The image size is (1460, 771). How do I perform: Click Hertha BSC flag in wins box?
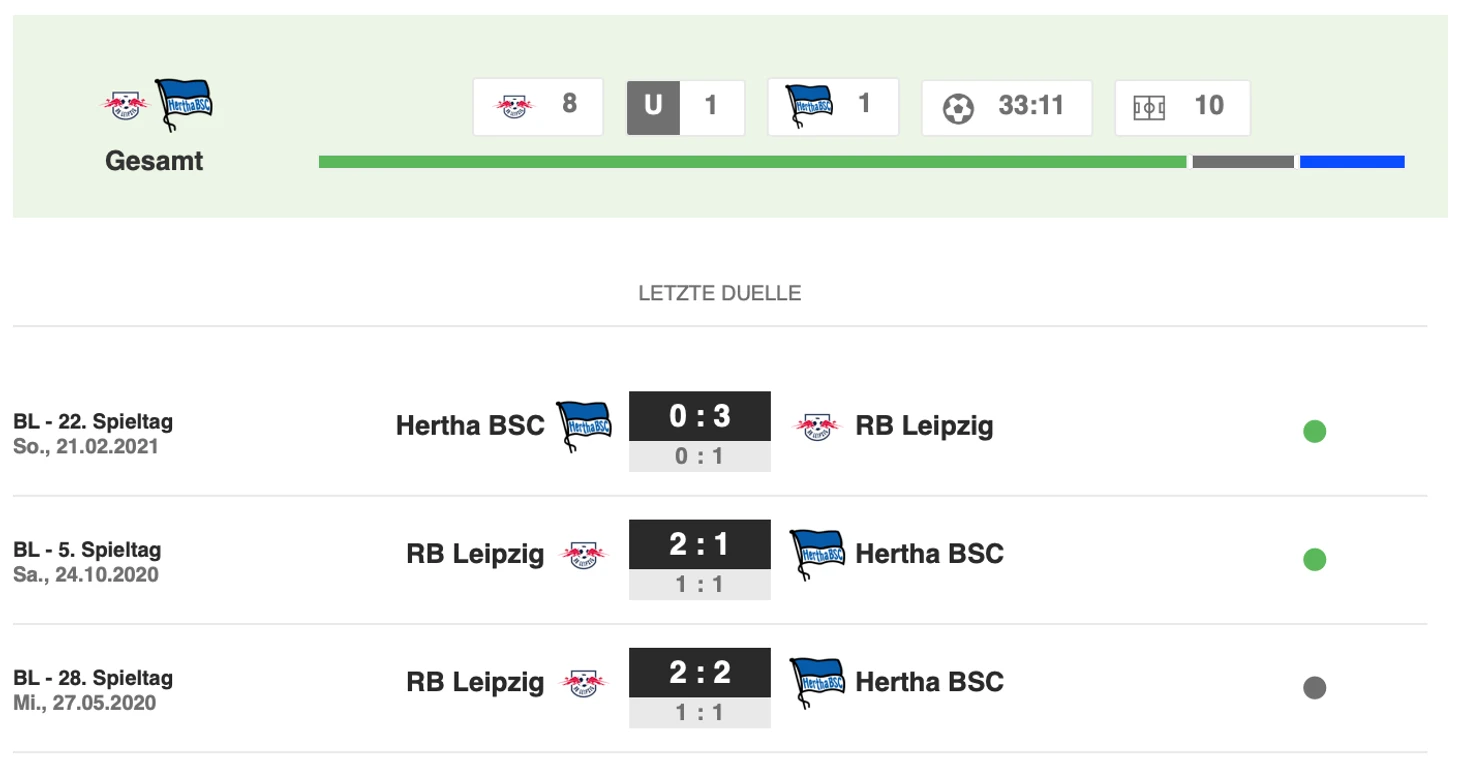pyautogui.click(x=809, y=105)
